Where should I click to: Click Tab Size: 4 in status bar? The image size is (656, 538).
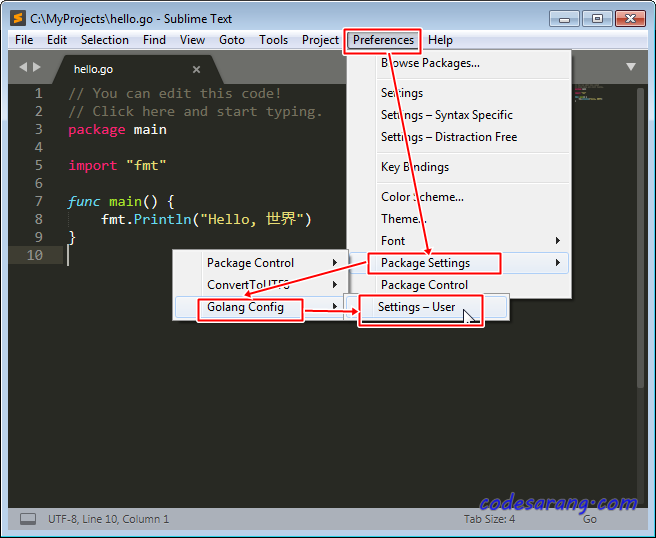(x=489, y=519)
